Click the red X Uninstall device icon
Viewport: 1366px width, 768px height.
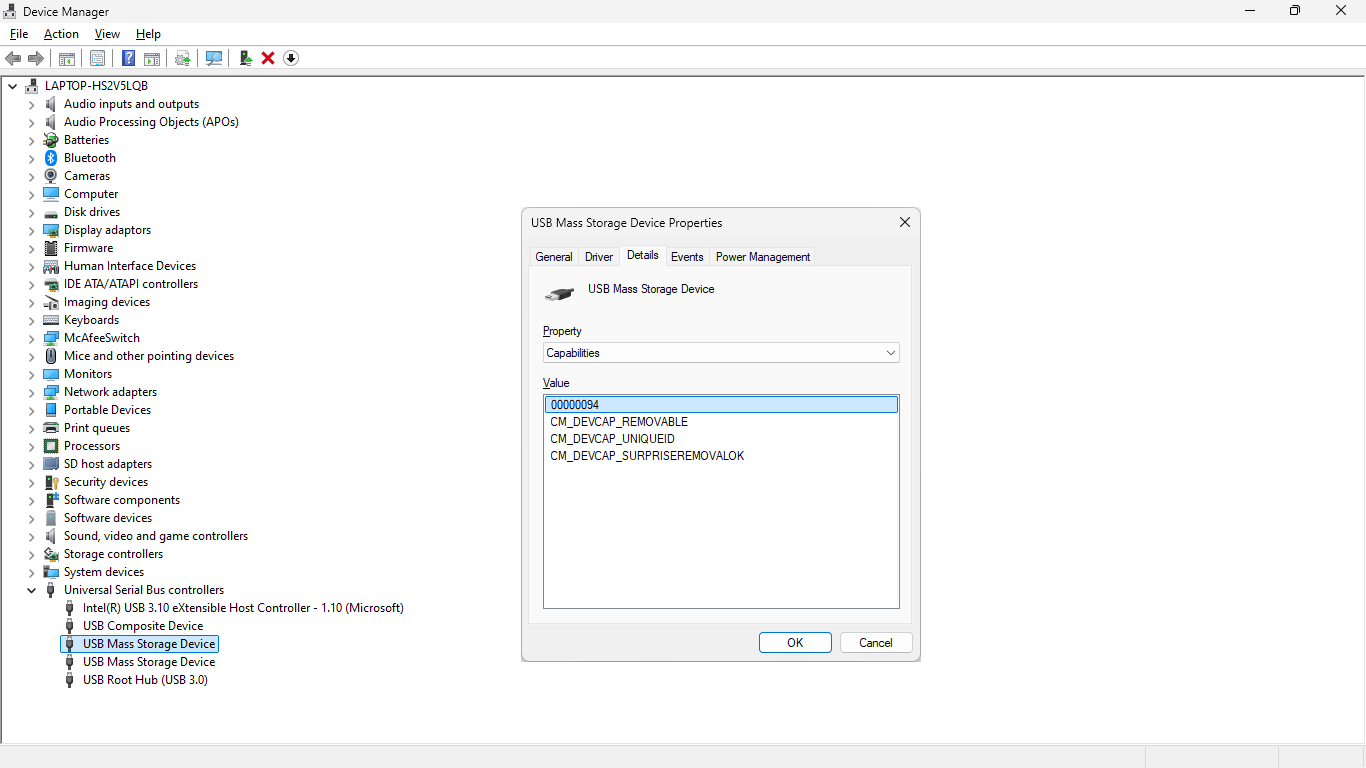[268, 58]
